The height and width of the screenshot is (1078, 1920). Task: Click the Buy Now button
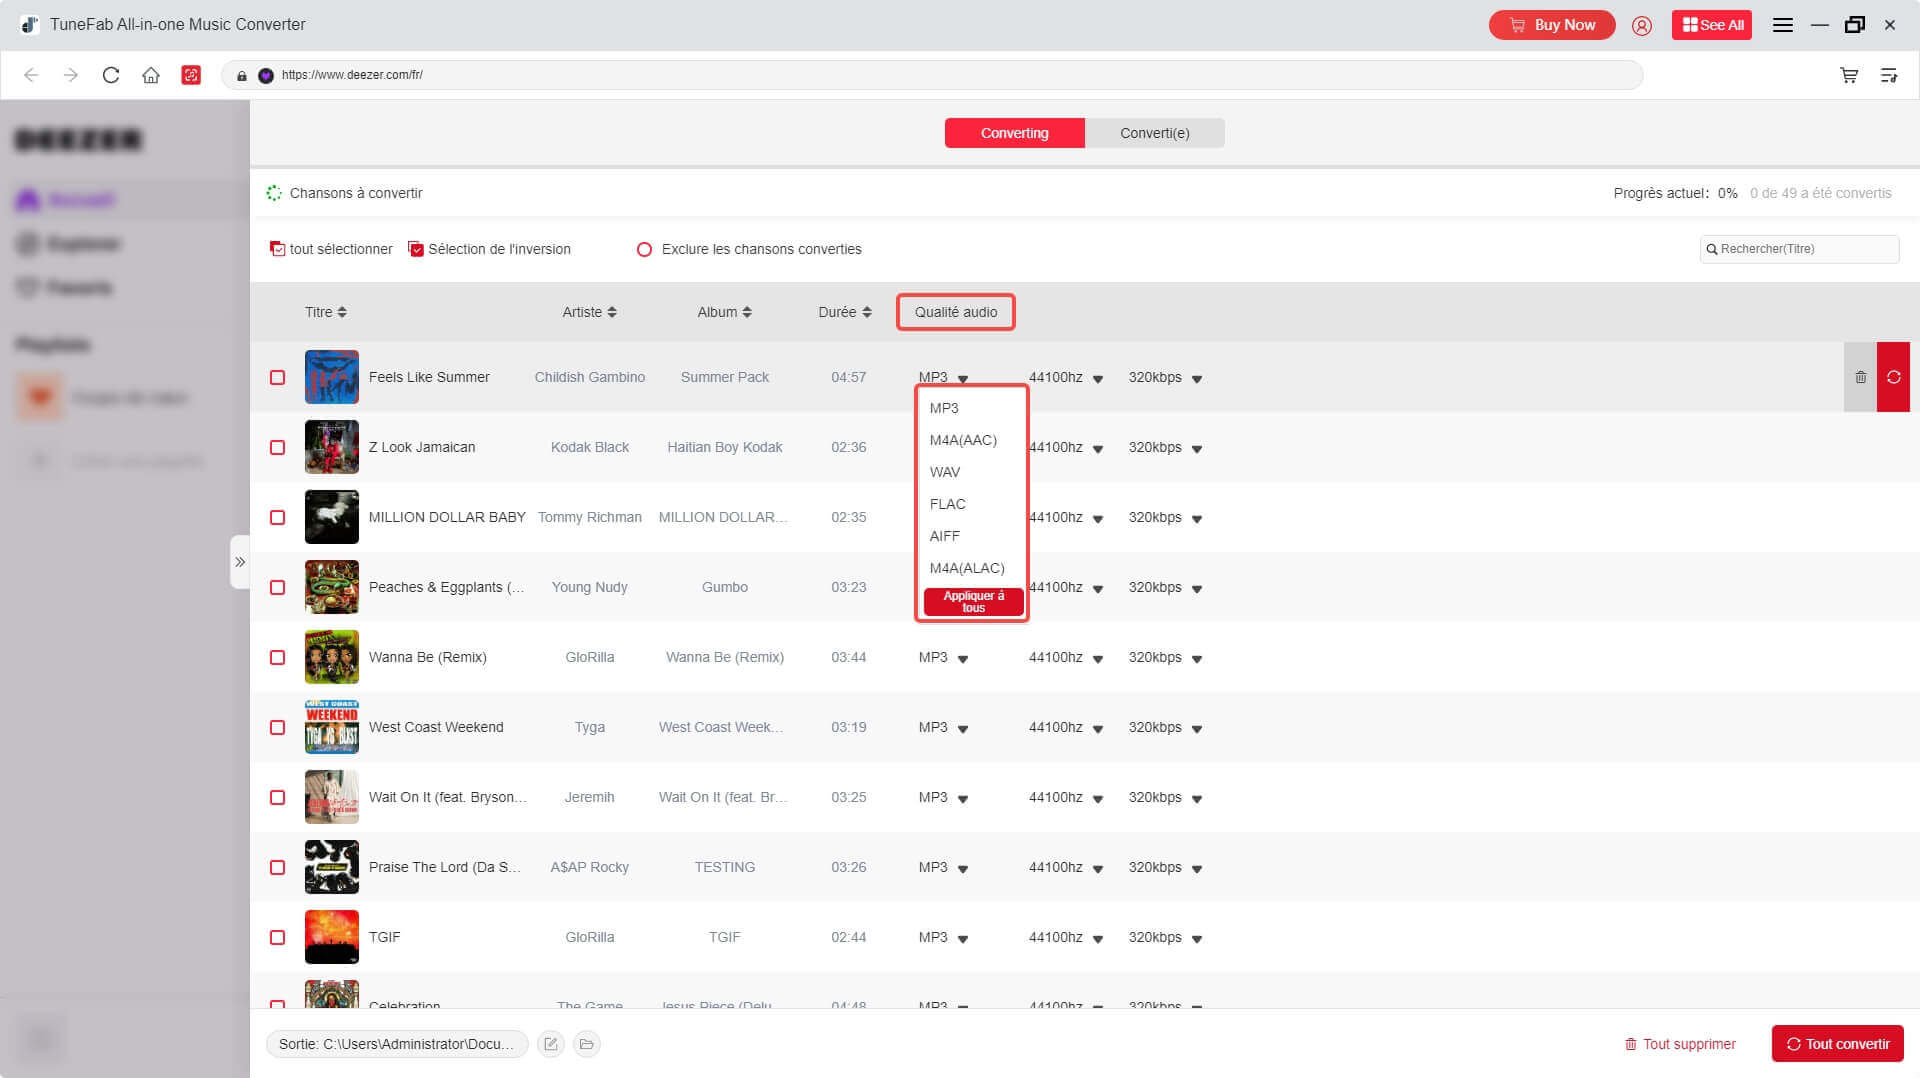[1552, 25]
